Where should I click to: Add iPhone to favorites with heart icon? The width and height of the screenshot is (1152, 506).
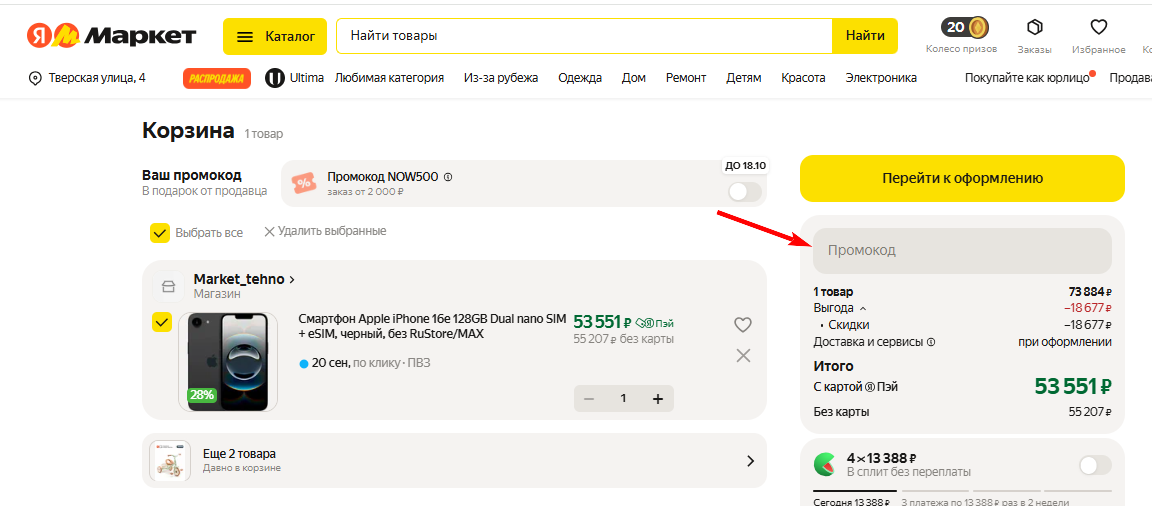[742, 324]
